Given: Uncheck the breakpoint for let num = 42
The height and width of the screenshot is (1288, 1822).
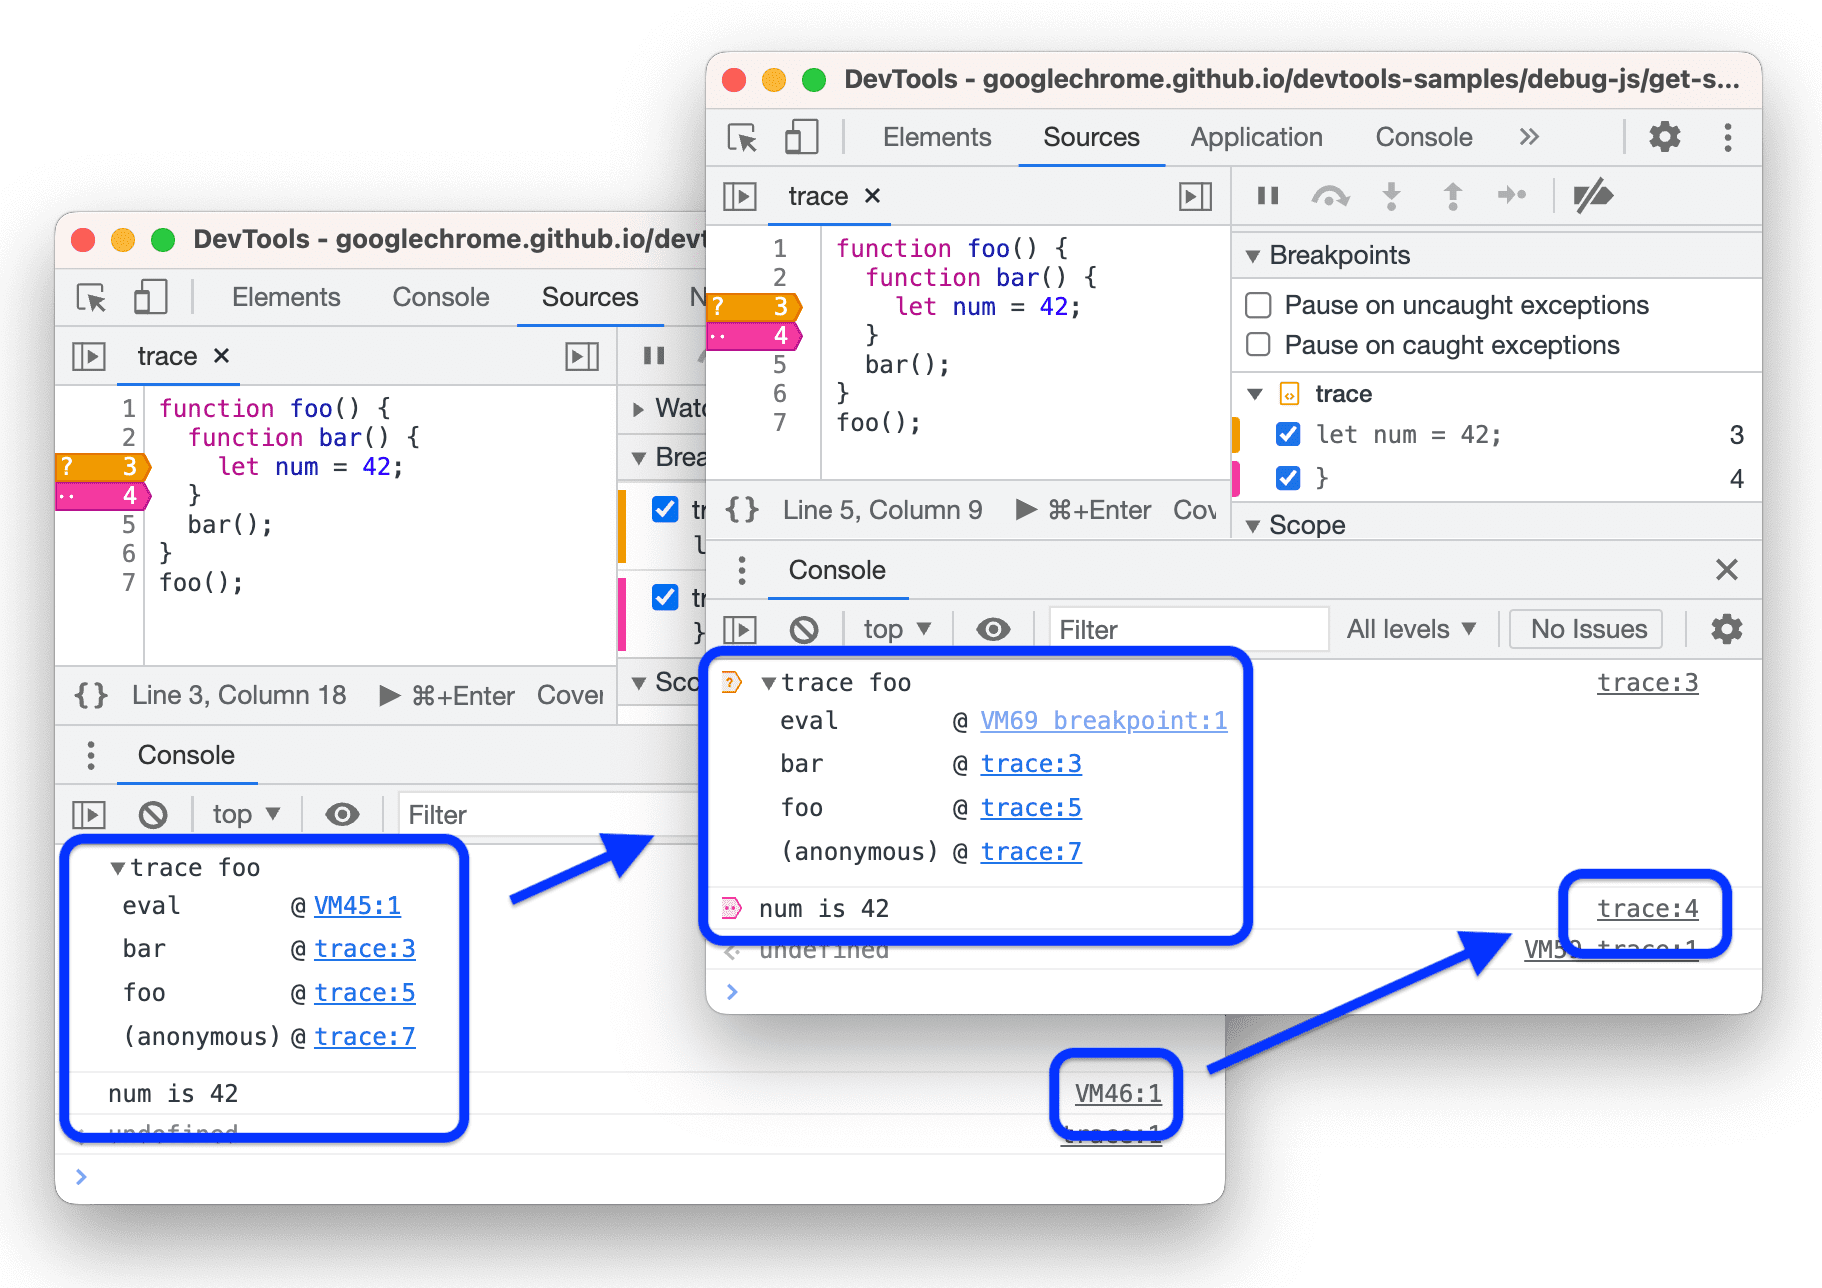Looking at the screenshot, I should click(x=1287, y=434).
